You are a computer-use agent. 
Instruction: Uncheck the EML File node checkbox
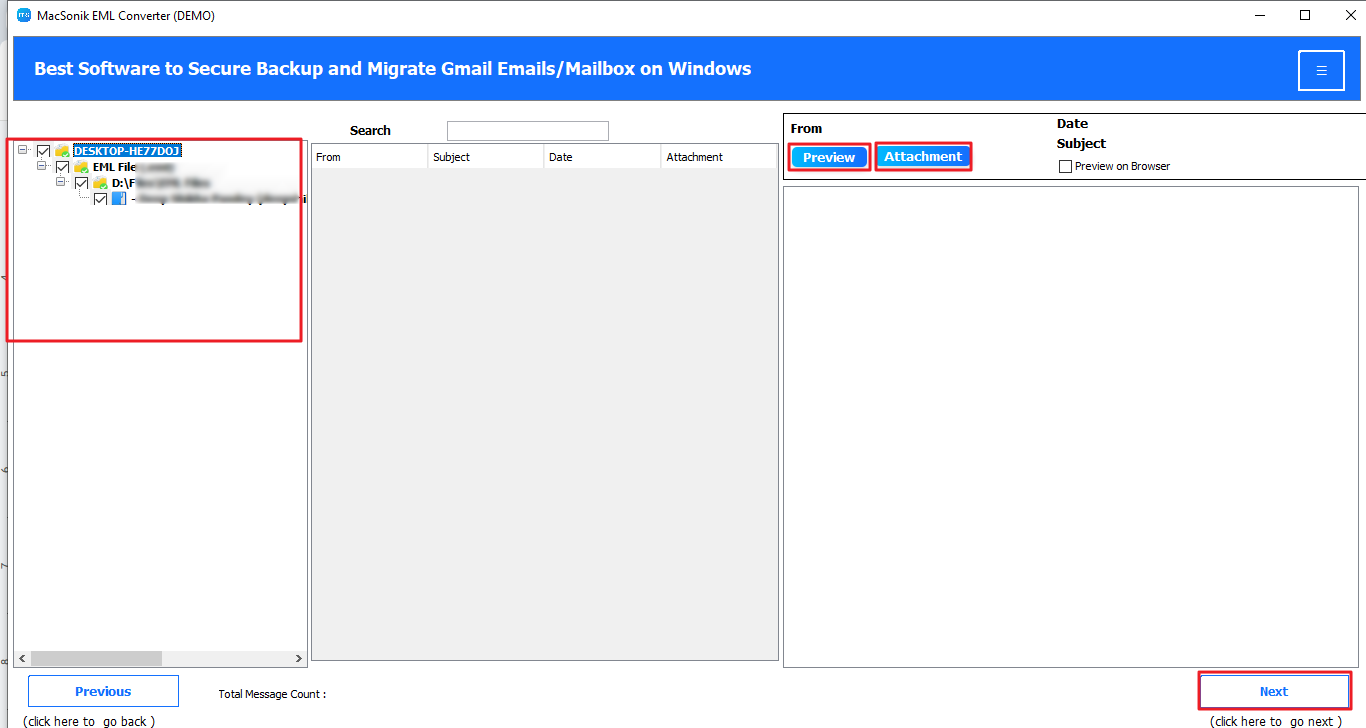tap(62, 167)
